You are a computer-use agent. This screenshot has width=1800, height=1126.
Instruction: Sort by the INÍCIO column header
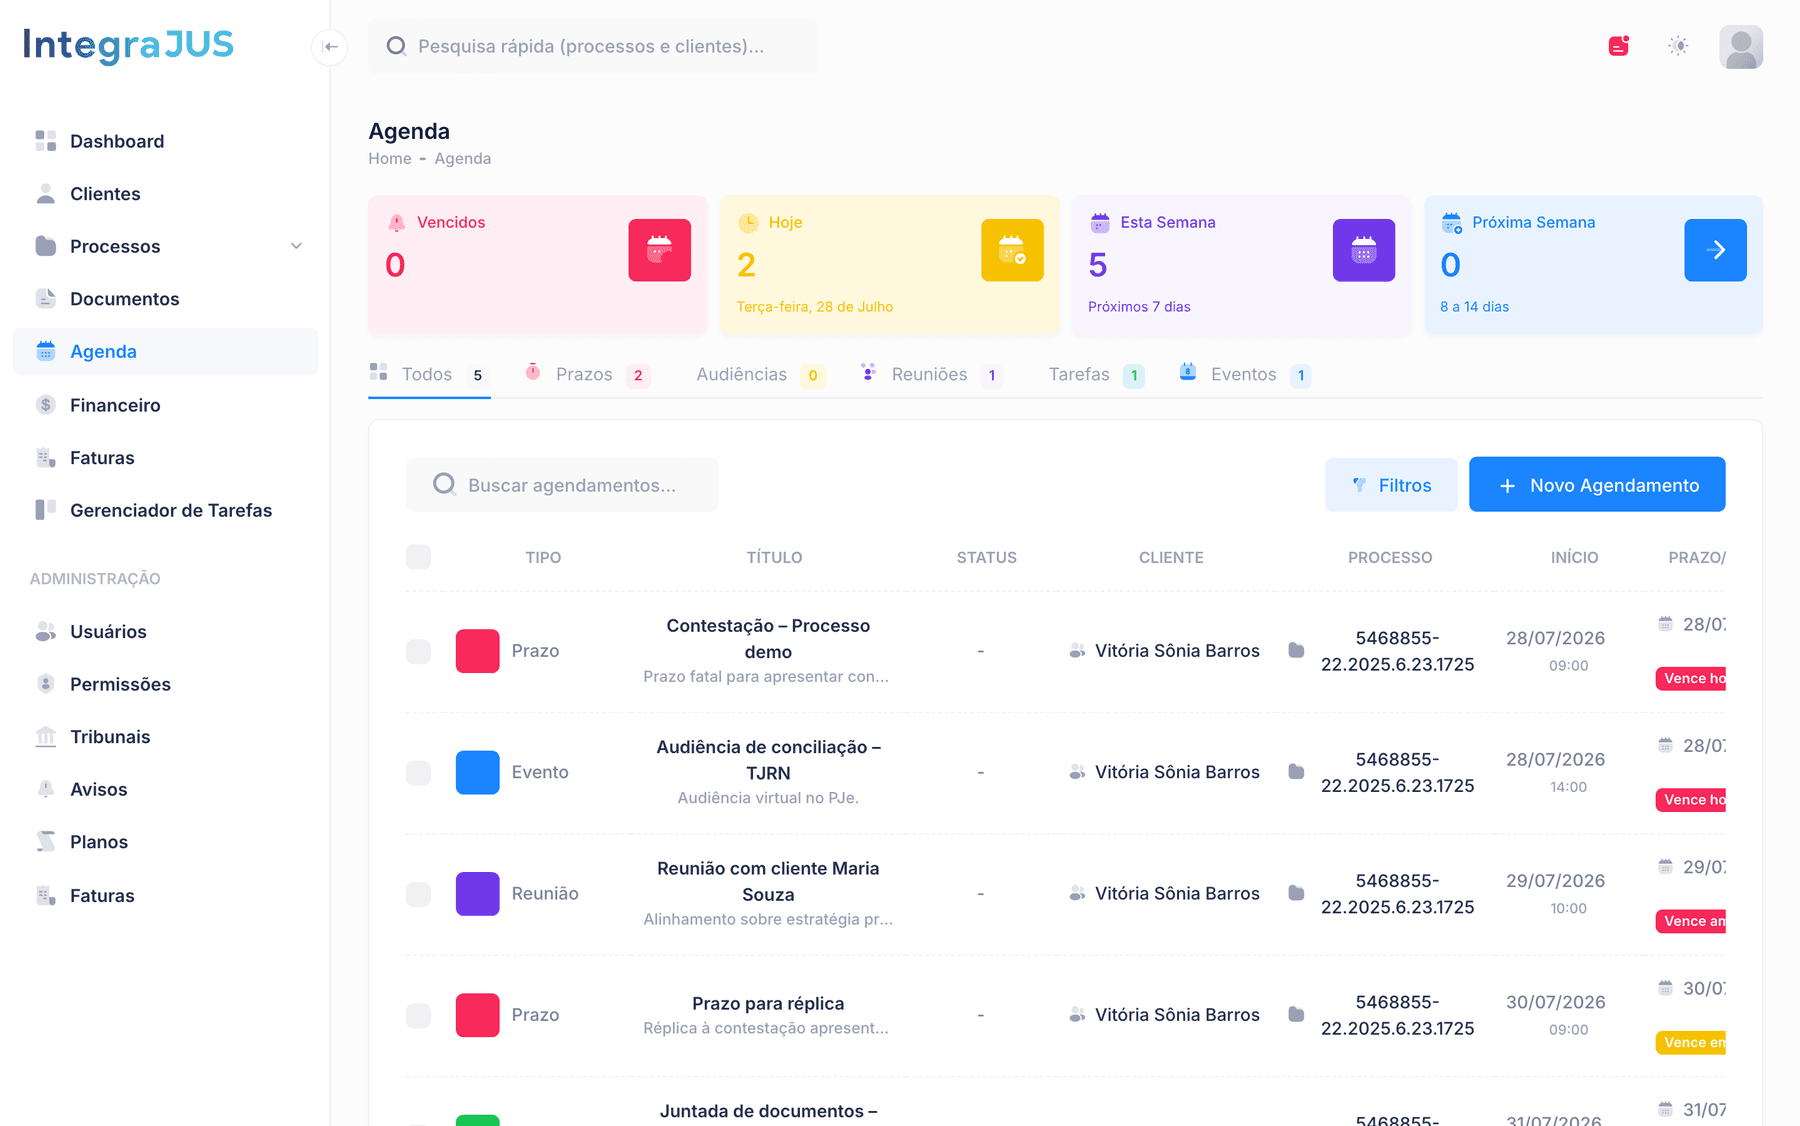[x=1574, y=557]
